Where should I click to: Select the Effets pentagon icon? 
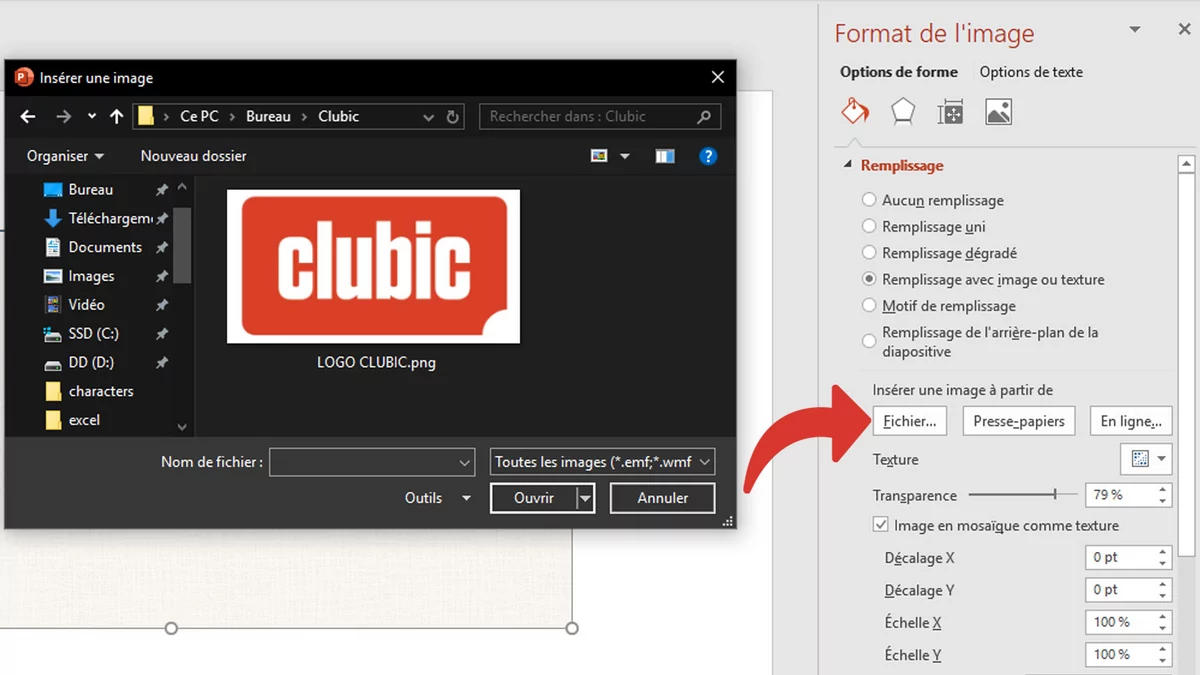point(903,112)
